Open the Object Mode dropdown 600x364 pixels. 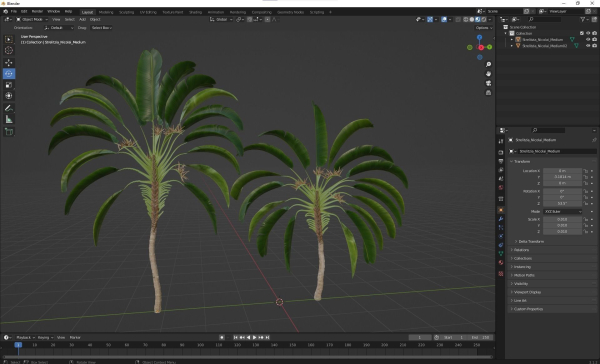click(x=32, y=20)
